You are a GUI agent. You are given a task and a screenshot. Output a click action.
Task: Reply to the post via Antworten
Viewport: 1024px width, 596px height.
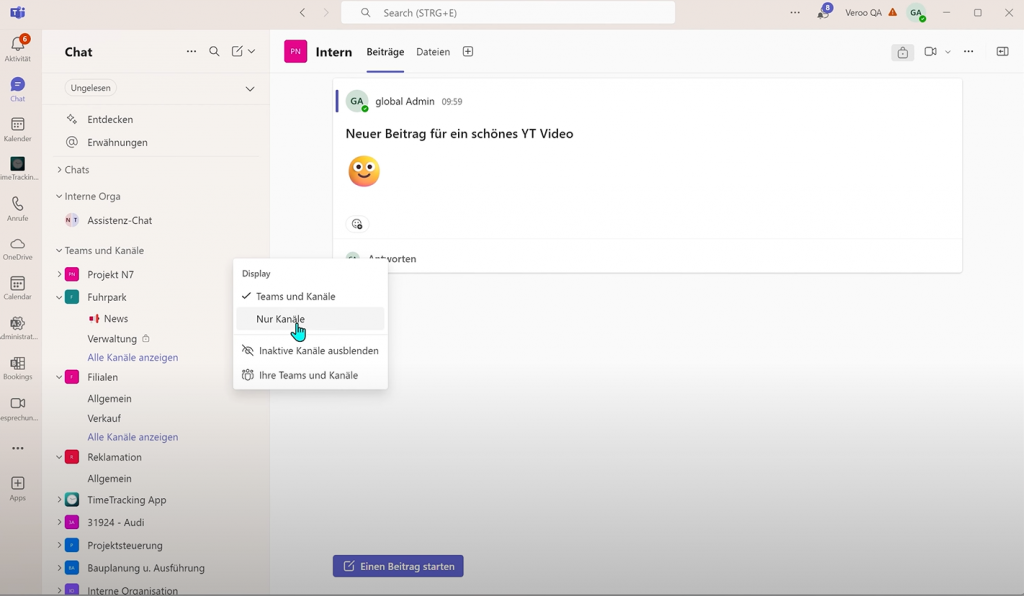click(x=392, y=259)
